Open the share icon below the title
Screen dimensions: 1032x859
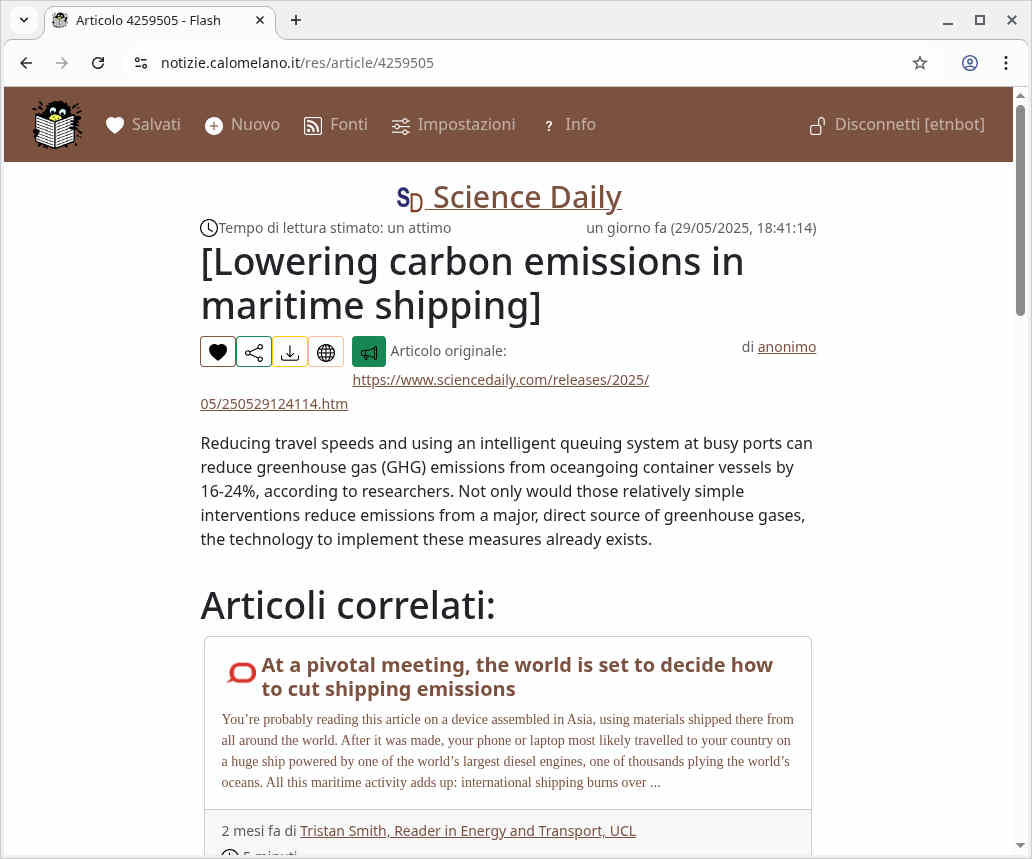(253, 351)
